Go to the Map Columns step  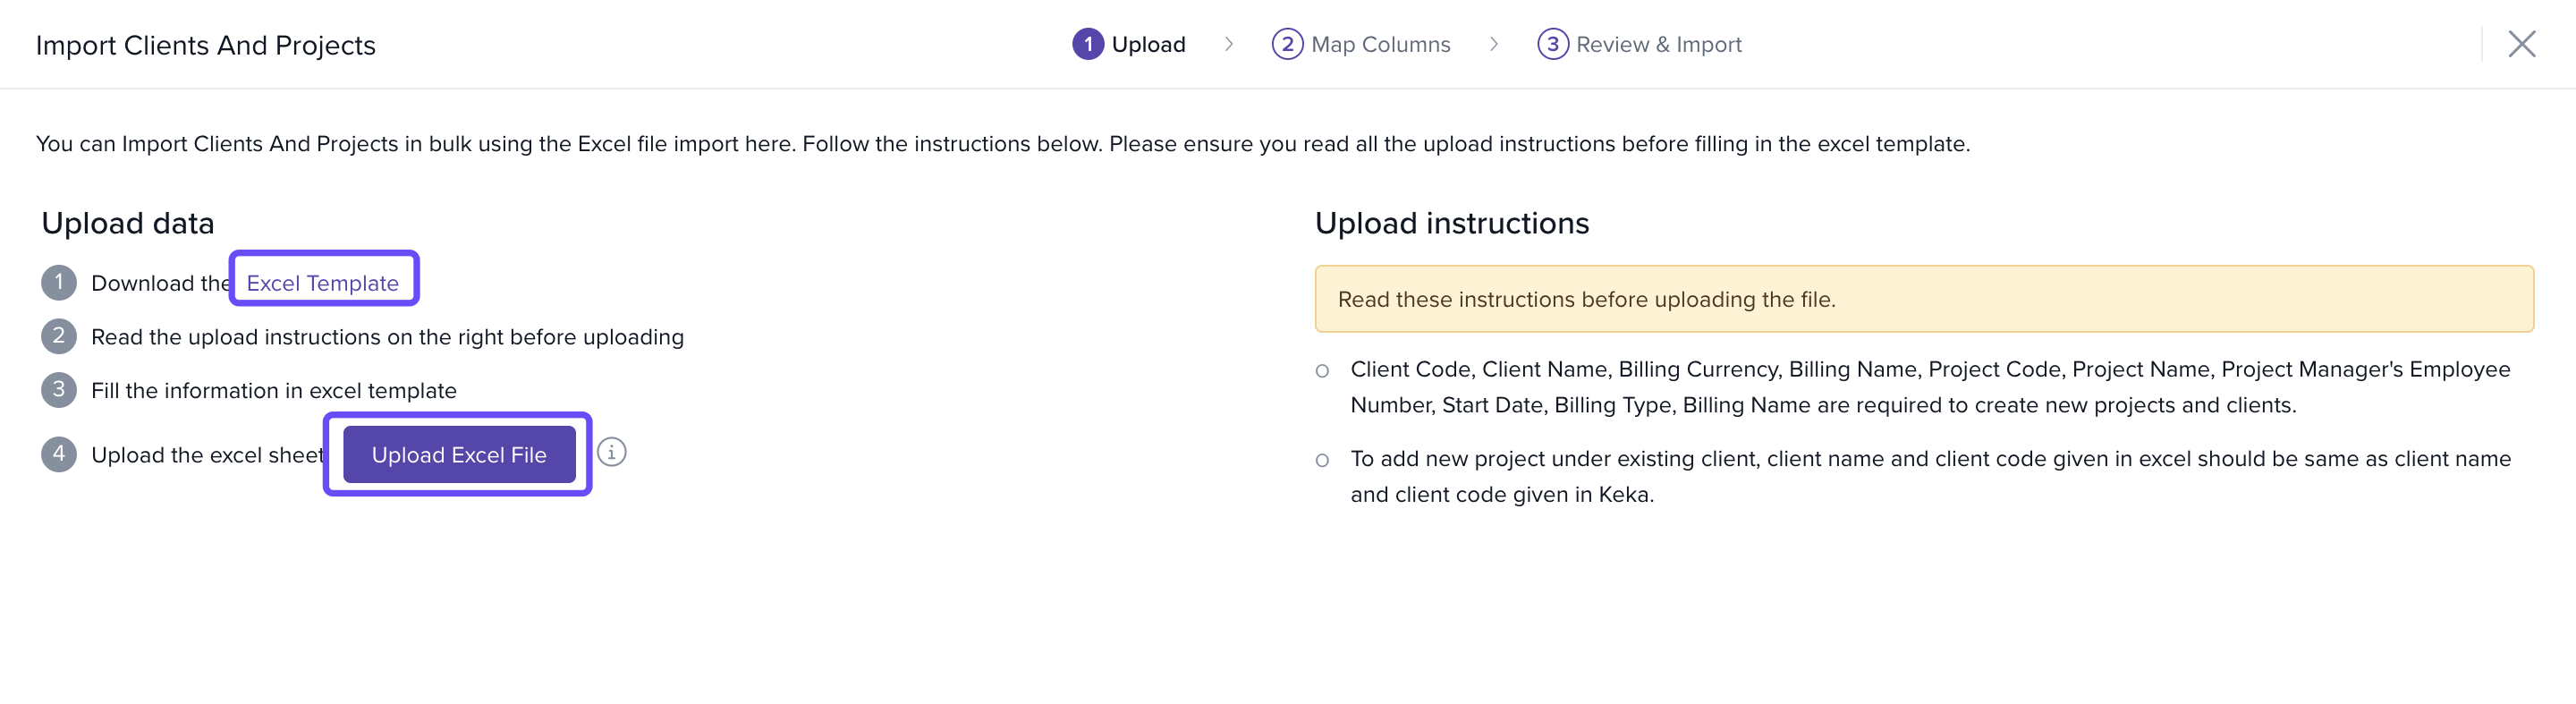(1360, 44)
